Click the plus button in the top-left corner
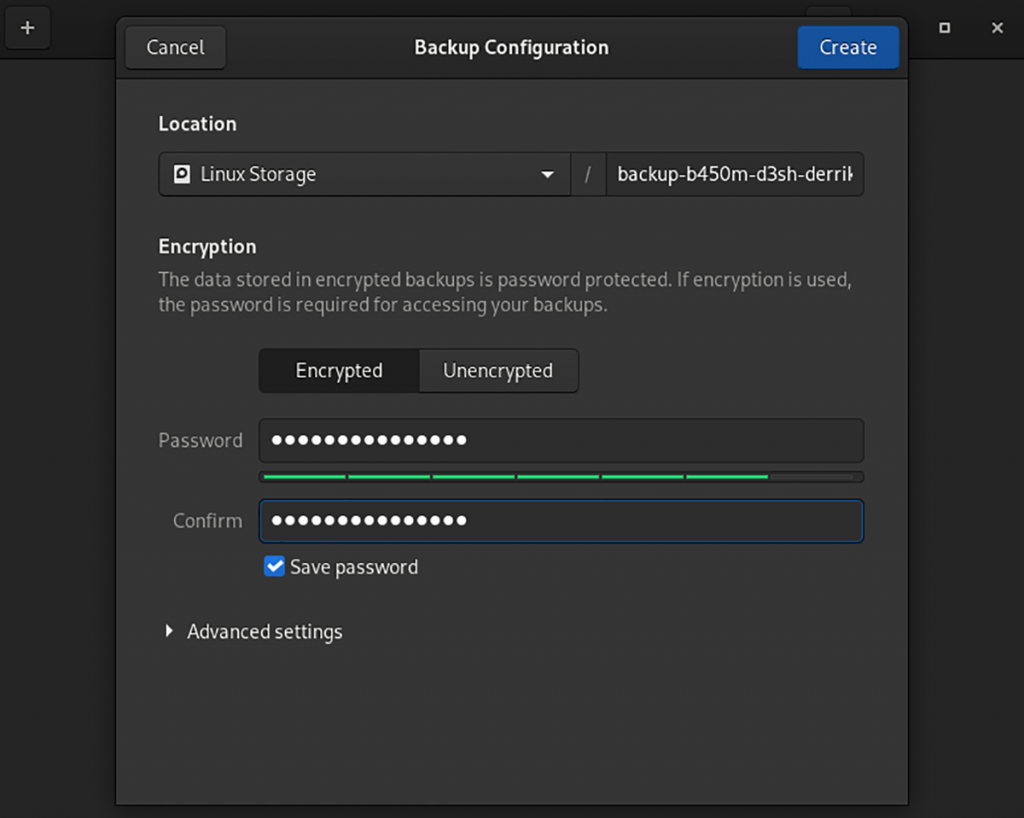1024x818 pixels. (27, 27)
